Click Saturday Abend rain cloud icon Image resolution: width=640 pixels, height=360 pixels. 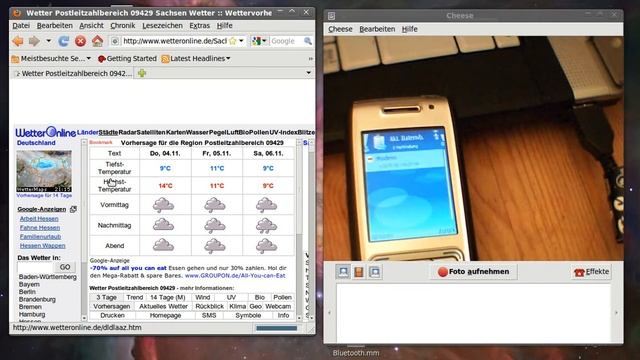pyautogui.click(x=267, y=246)
